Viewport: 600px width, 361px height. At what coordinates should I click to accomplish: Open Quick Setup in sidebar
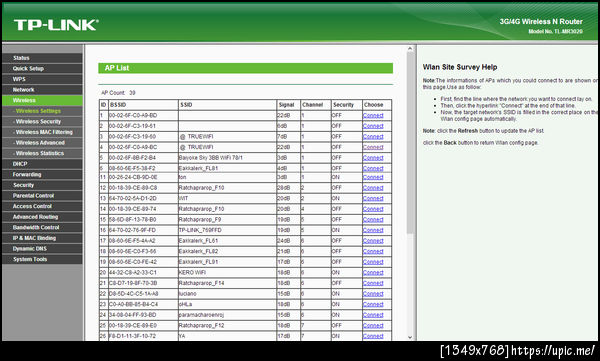(42, 69)
